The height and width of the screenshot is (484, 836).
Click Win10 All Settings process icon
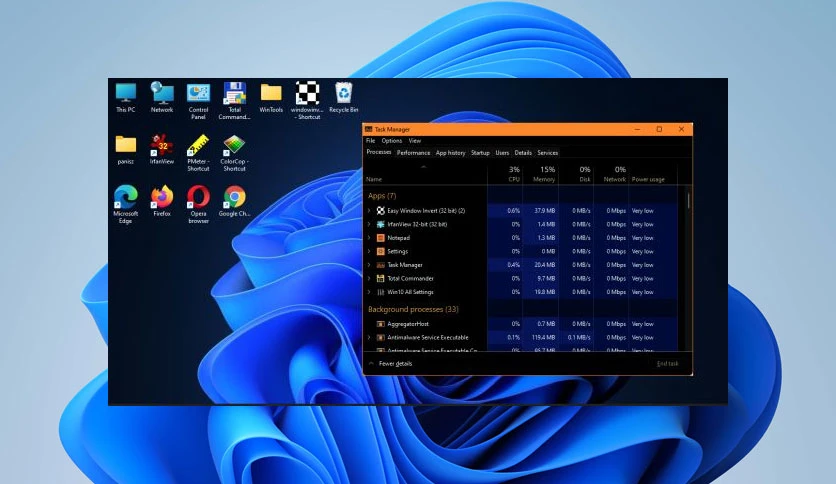381,292
